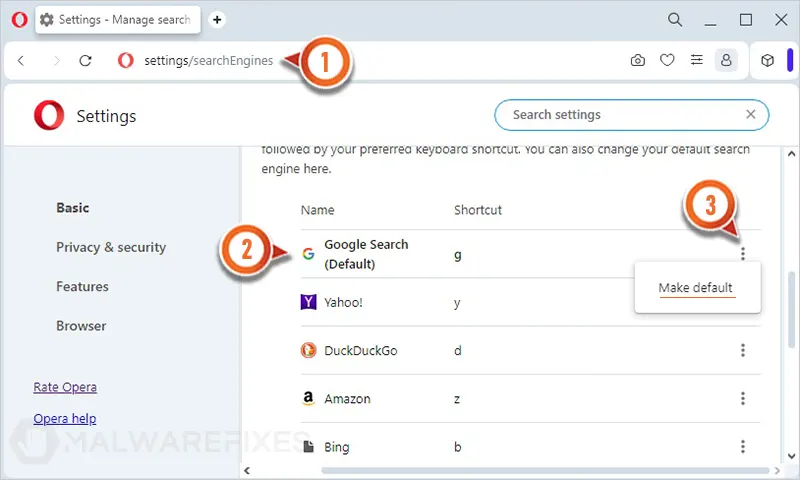Click the Yahoo! logo icon
Screen dimensions: 800x480
(308, 302)
